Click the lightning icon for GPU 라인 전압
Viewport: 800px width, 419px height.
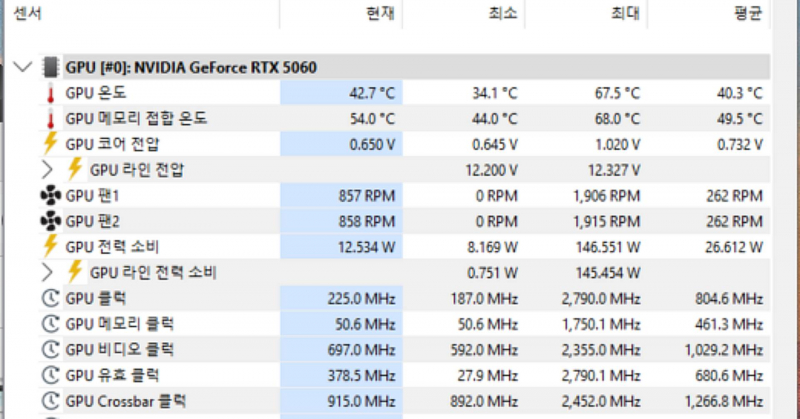(75, 169)
